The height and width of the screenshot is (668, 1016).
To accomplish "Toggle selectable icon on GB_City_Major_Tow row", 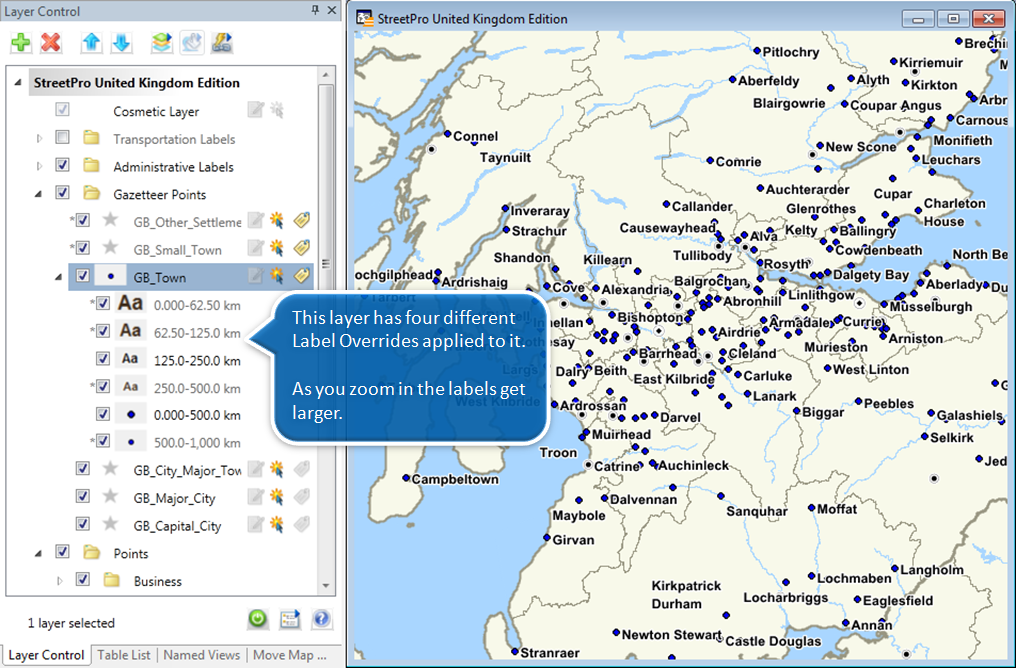I will (x=277, y=470).
